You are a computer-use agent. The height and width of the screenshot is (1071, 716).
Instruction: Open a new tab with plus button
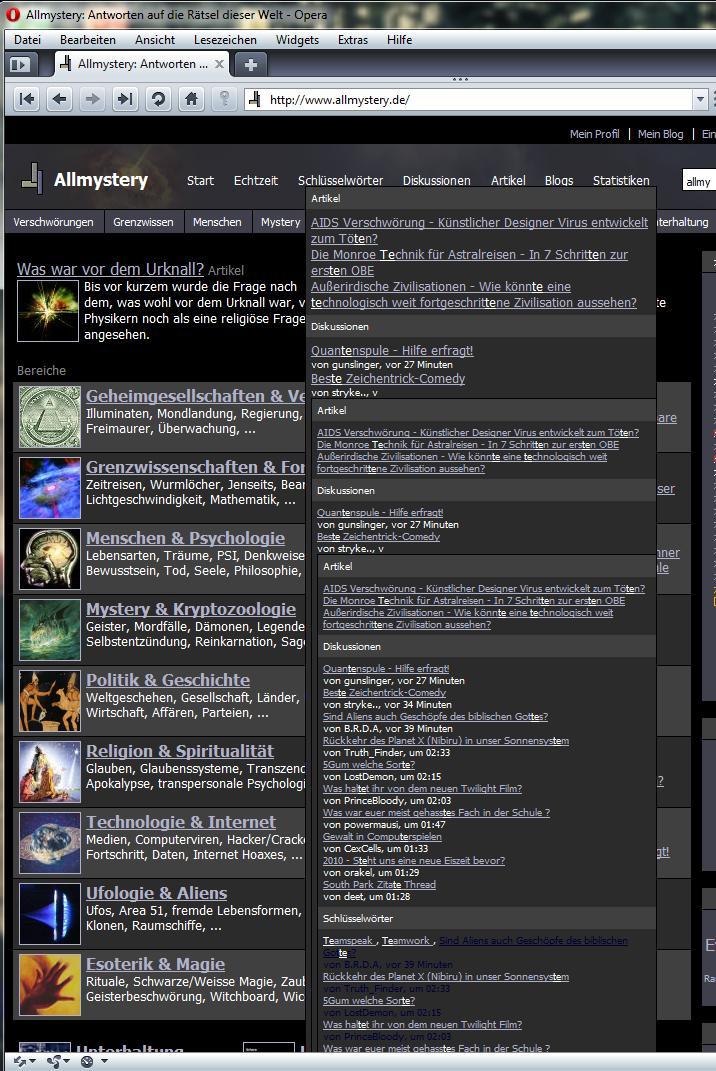coord(250,64)
